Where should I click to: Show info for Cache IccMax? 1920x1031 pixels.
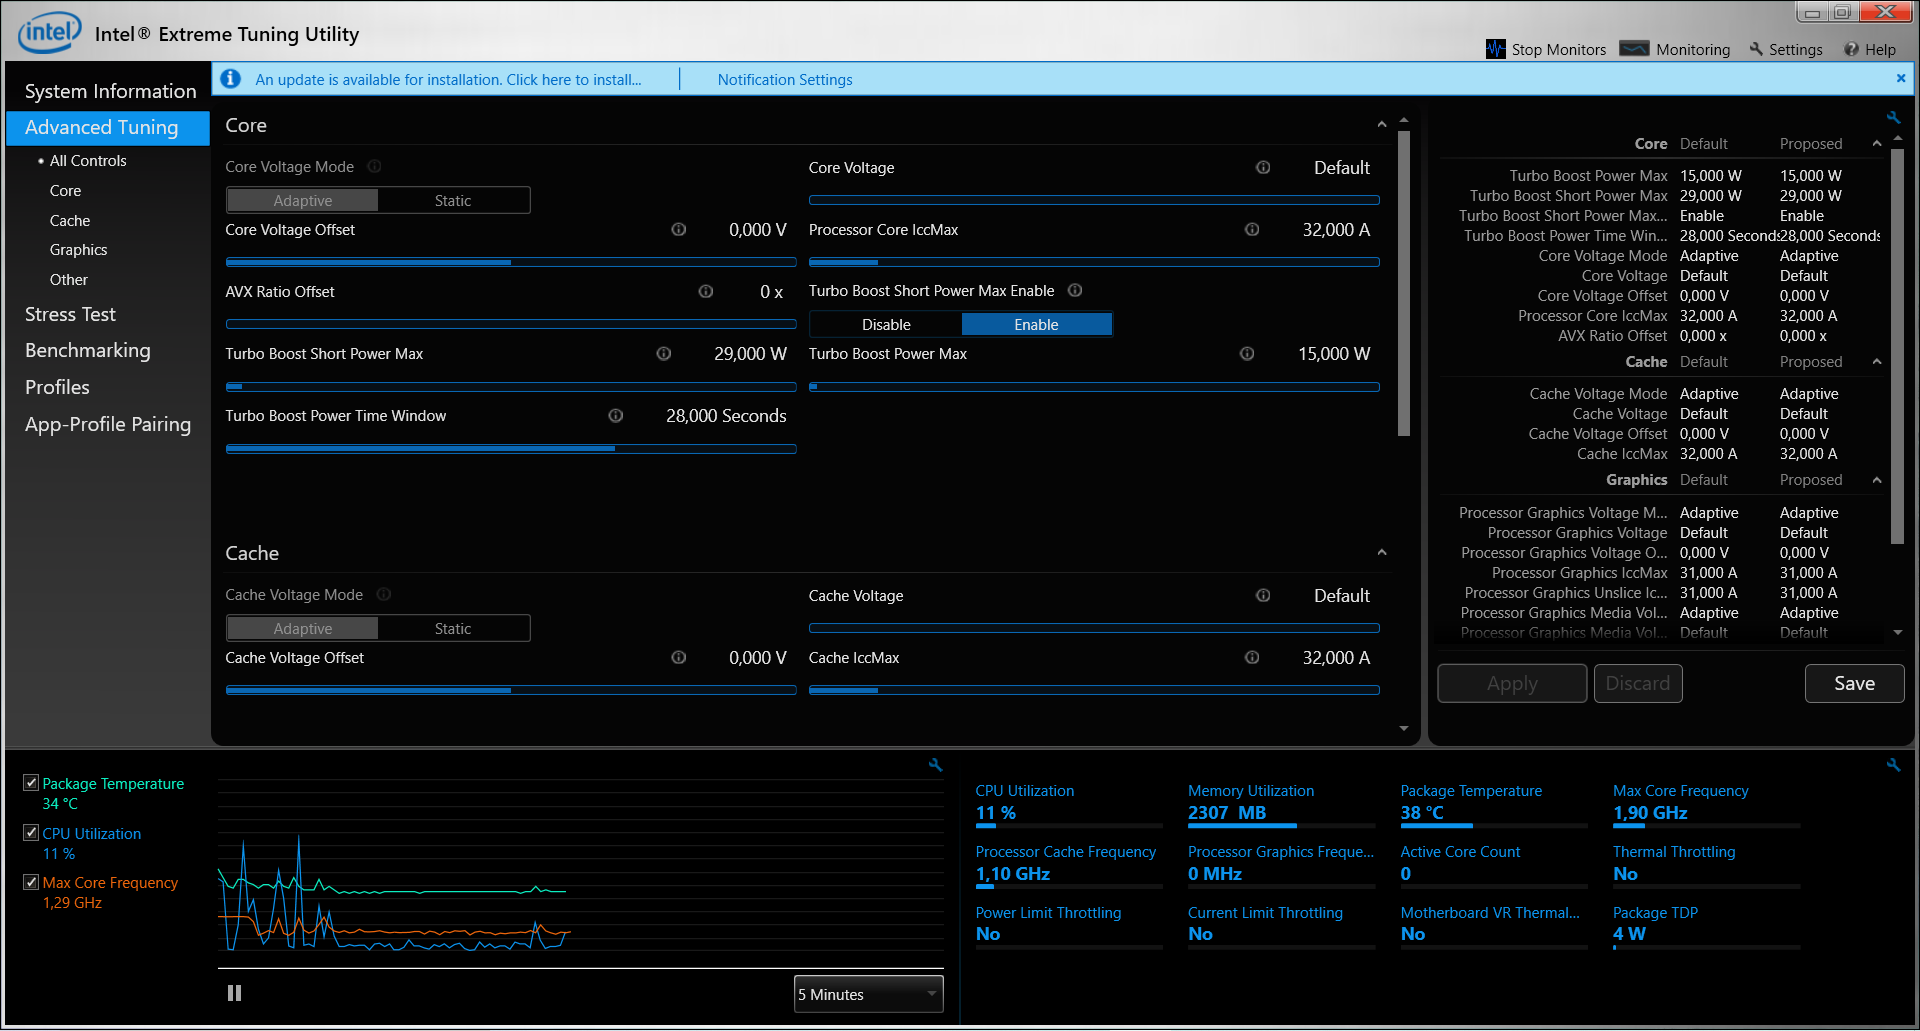[x=1252, y=657]
